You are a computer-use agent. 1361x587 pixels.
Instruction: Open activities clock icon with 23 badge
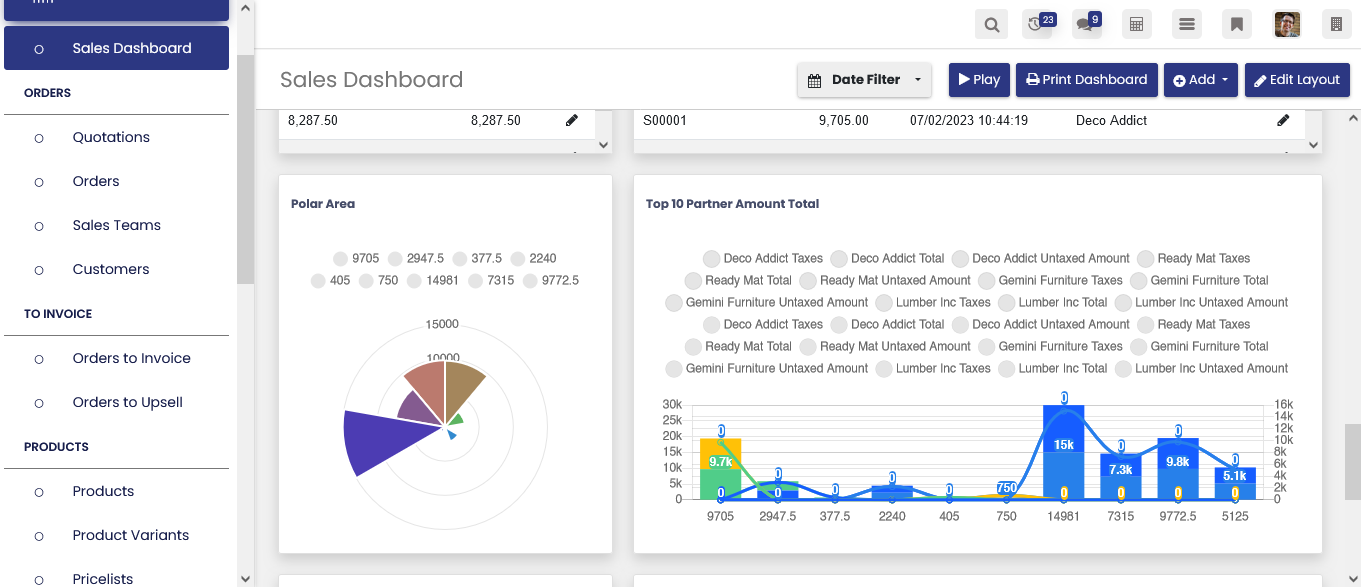[1038, 25]
